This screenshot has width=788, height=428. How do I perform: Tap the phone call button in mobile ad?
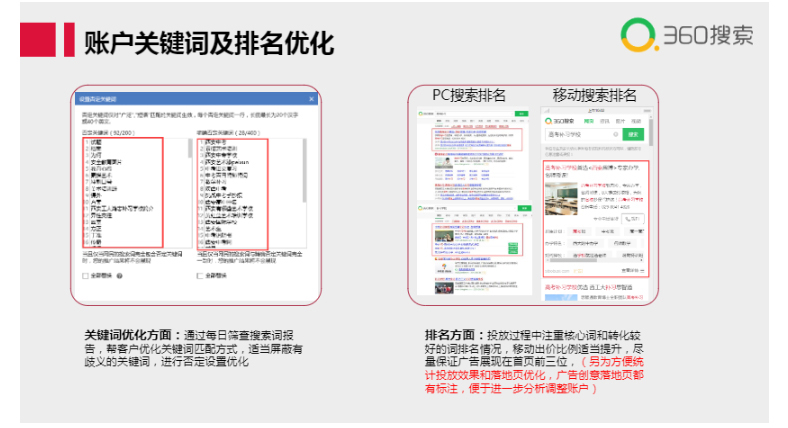point(636,218)
